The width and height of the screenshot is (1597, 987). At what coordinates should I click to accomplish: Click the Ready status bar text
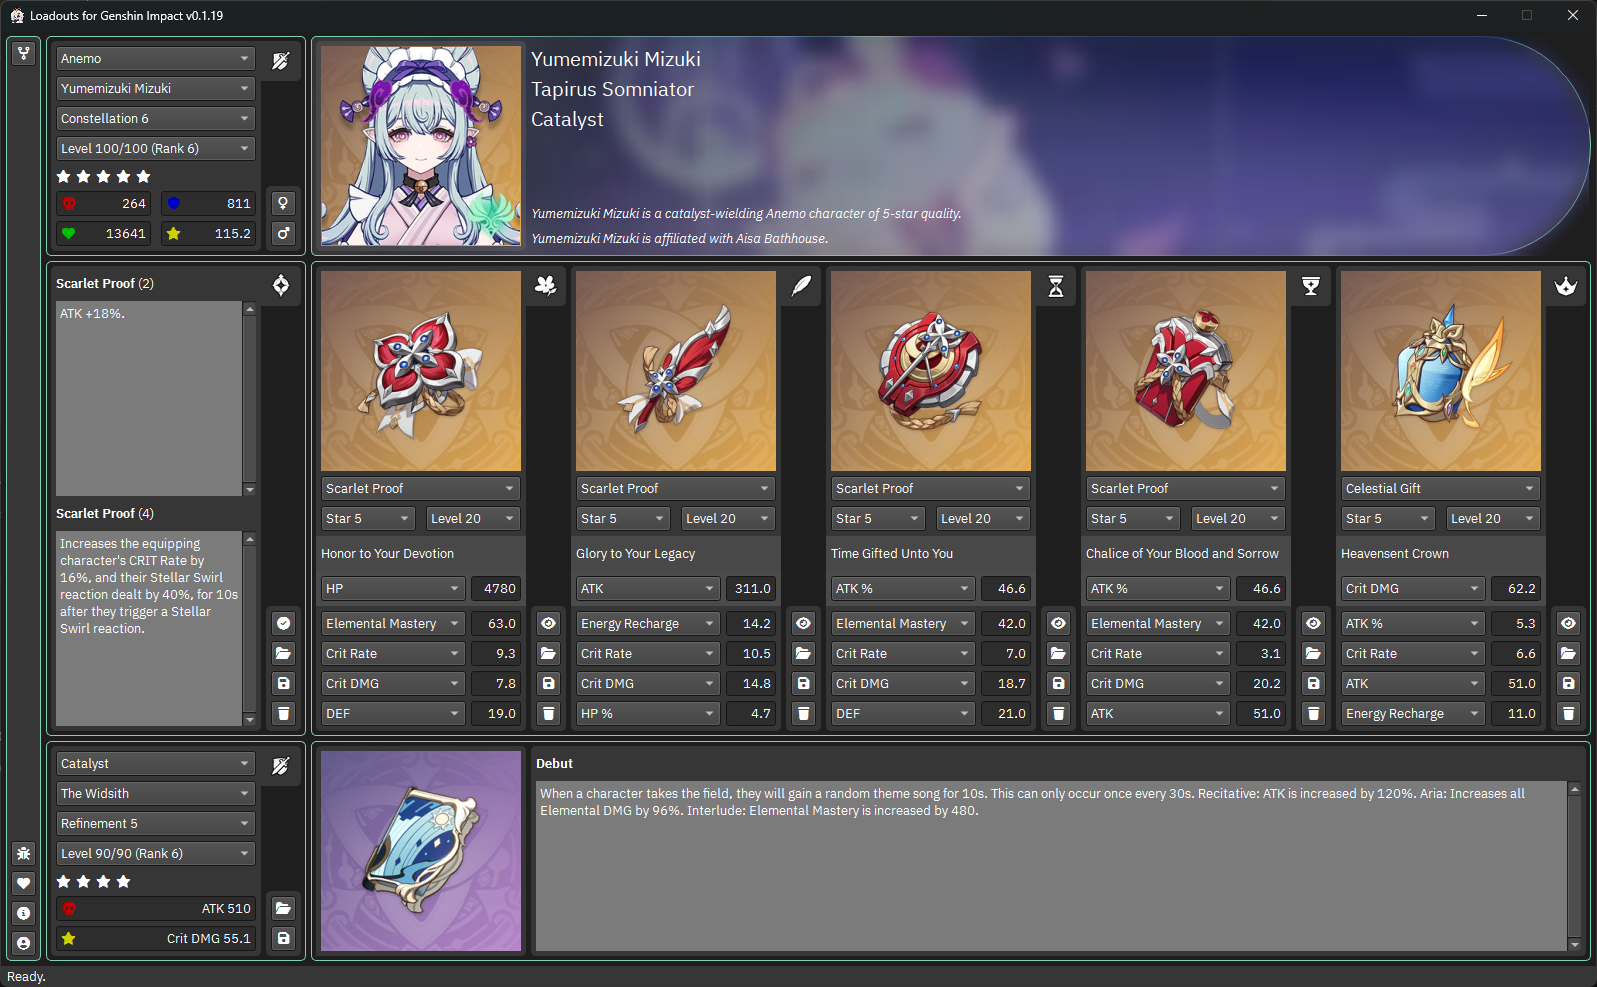pyautogui.click(x=26, y=977)
